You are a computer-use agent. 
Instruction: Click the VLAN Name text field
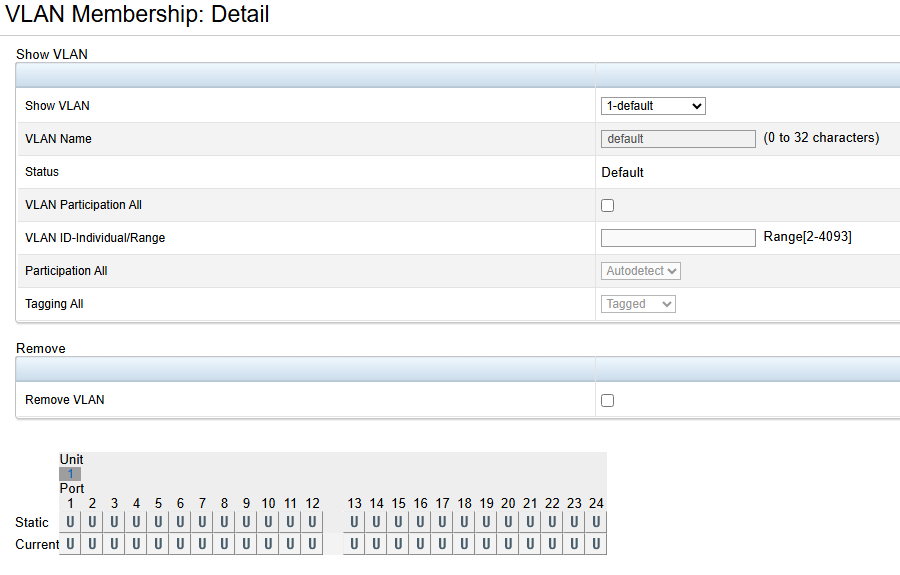(678, 139)
